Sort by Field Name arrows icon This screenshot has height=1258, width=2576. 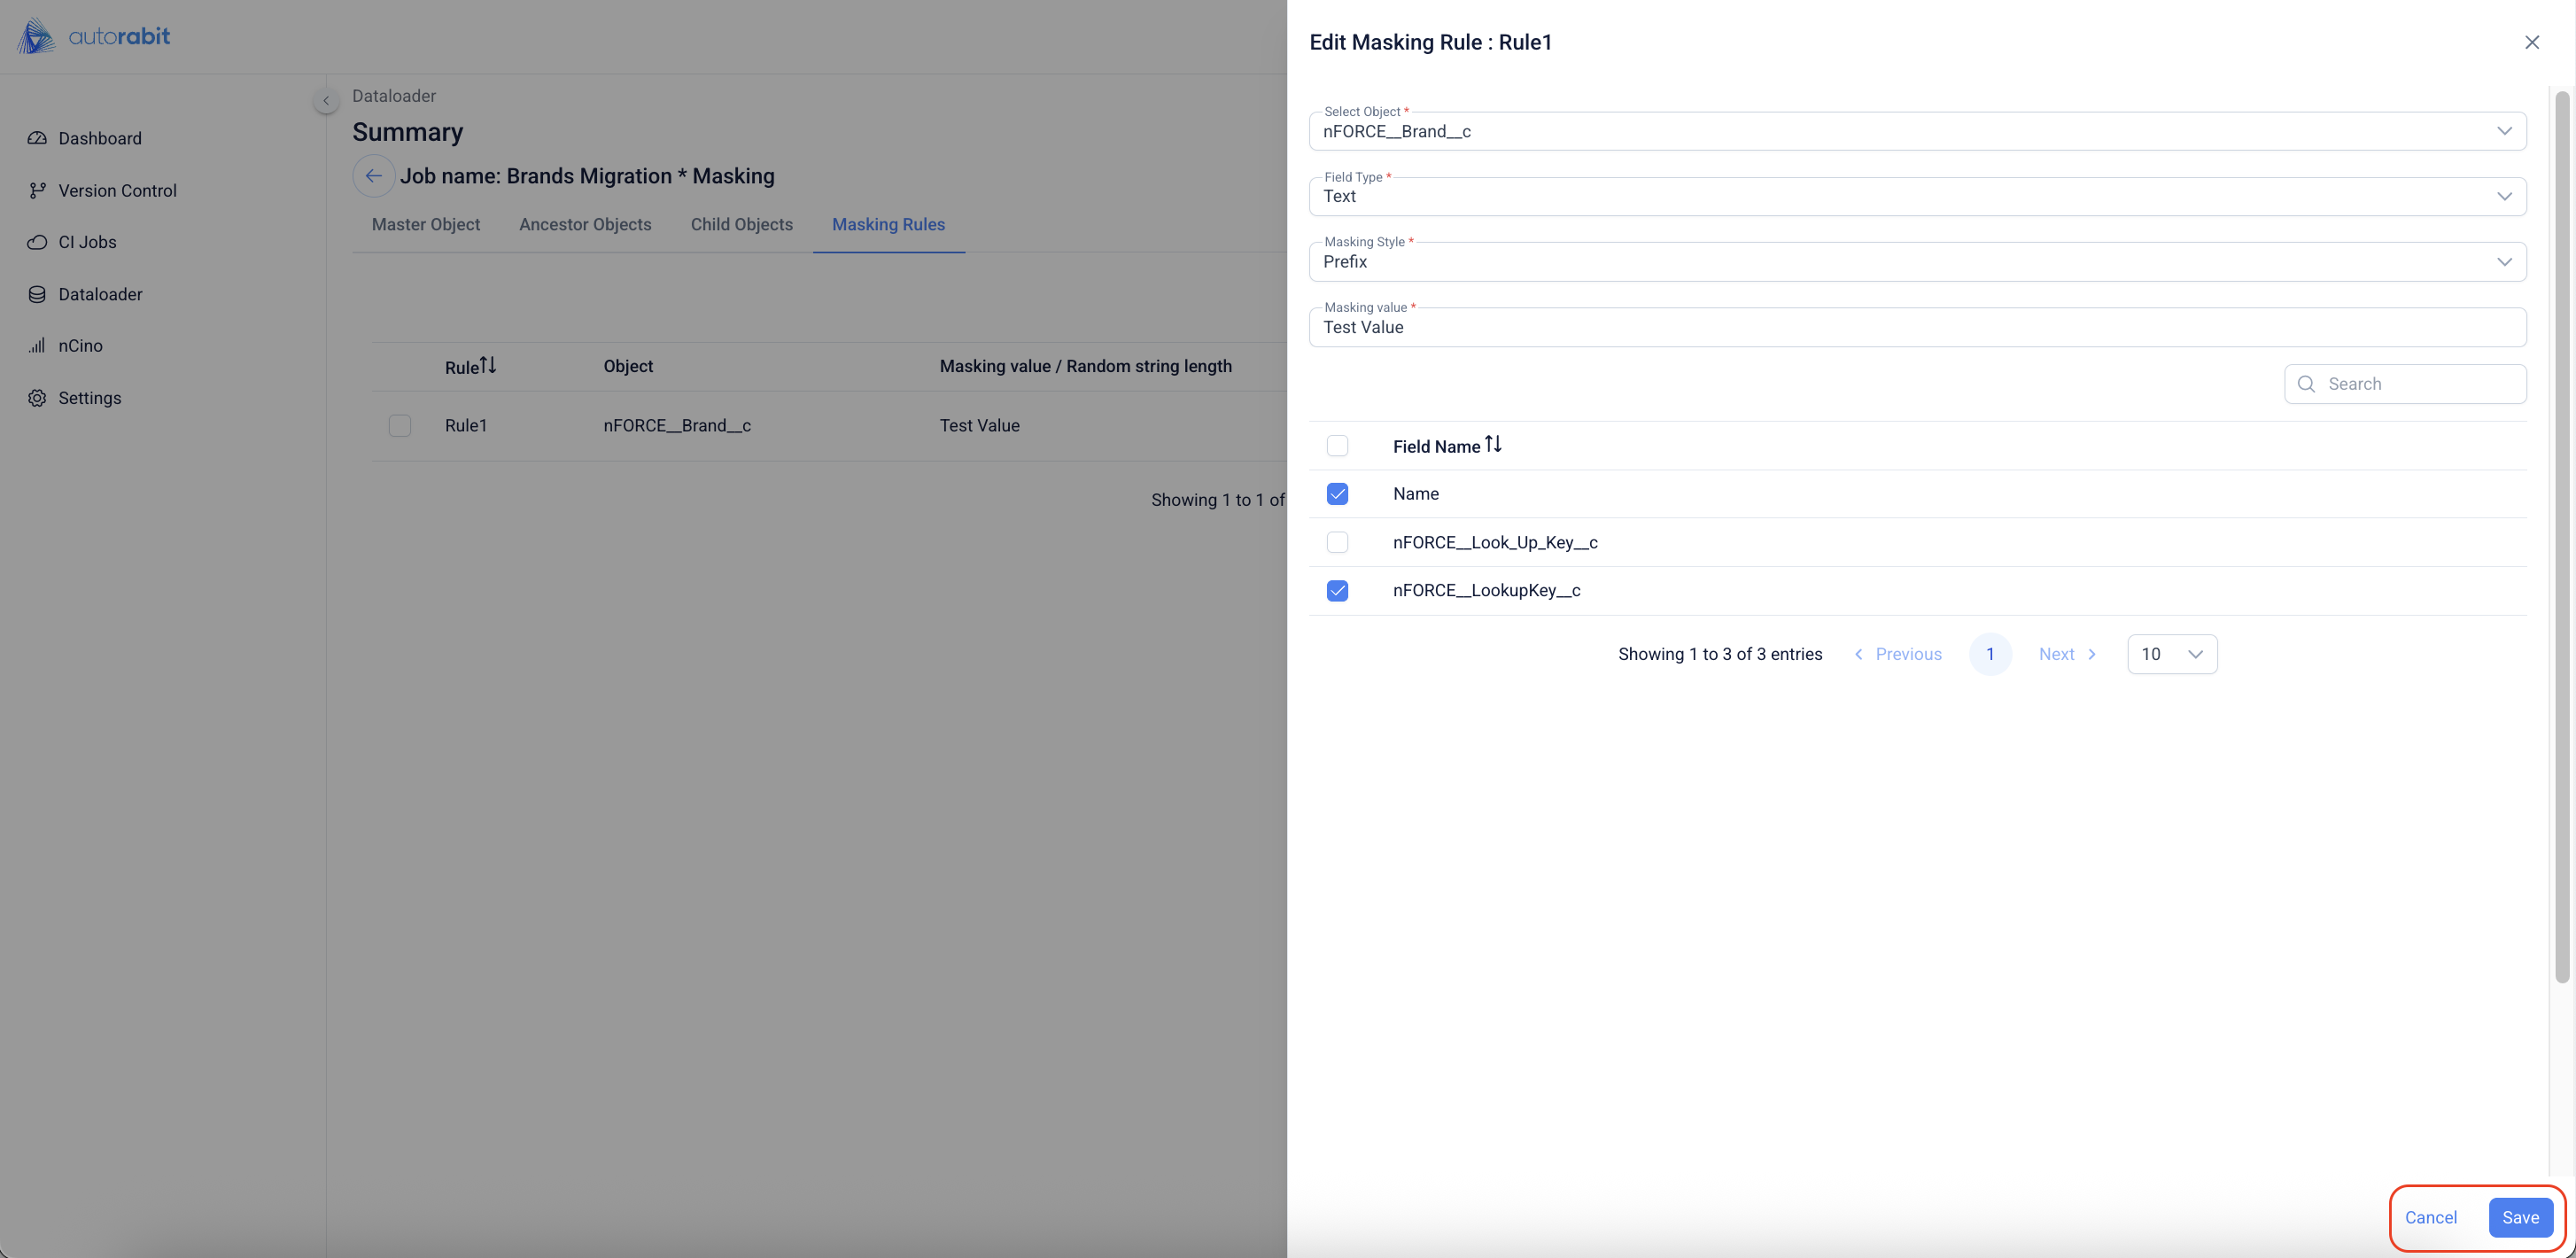coord(1493,444)
